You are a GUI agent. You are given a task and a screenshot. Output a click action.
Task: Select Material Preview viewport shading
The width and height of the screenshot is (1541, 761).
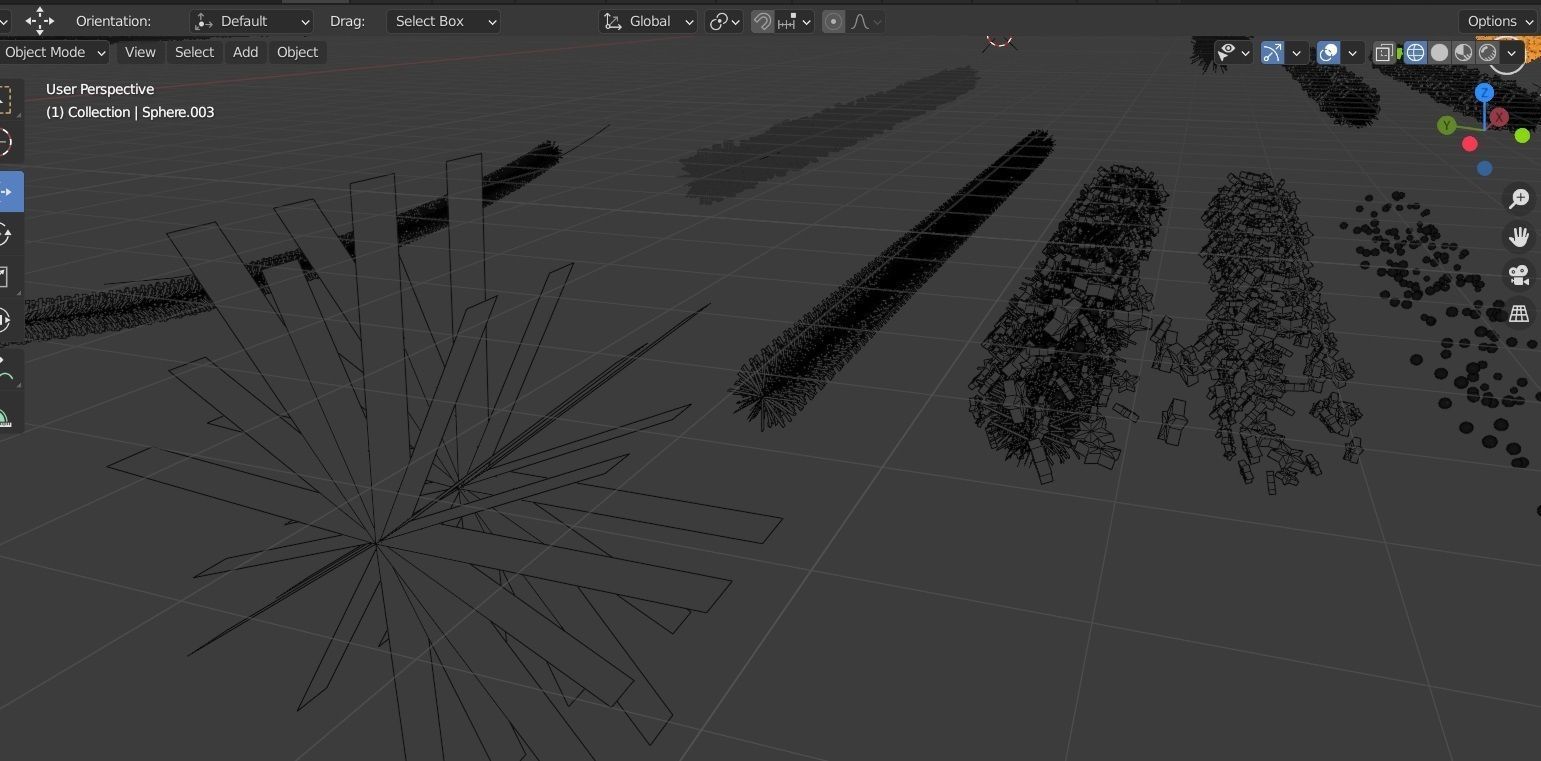tap(1463, 53)
